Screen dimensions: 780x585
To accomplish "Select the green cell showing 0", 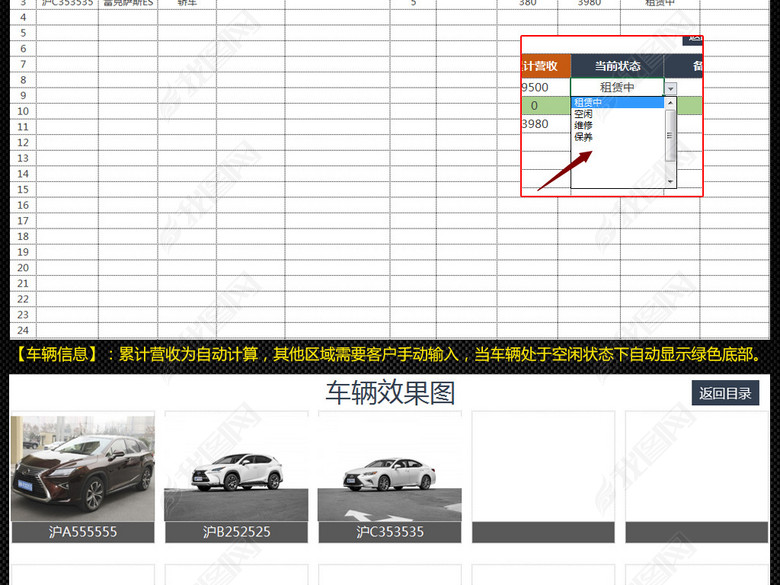I will 546,105.
